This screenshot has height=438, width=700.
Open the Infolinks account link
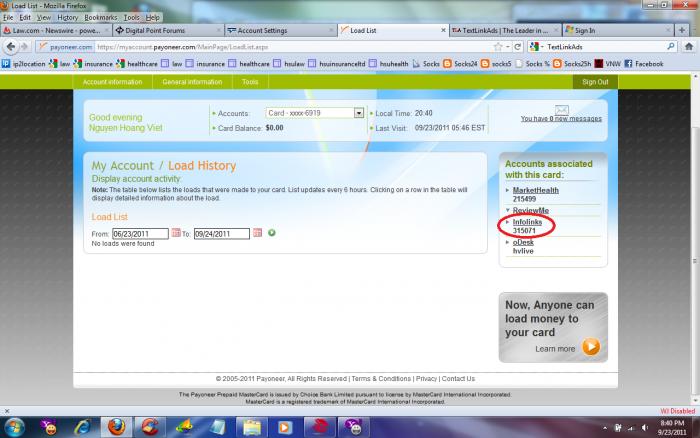pyautogui.click(x=527, y=222)
